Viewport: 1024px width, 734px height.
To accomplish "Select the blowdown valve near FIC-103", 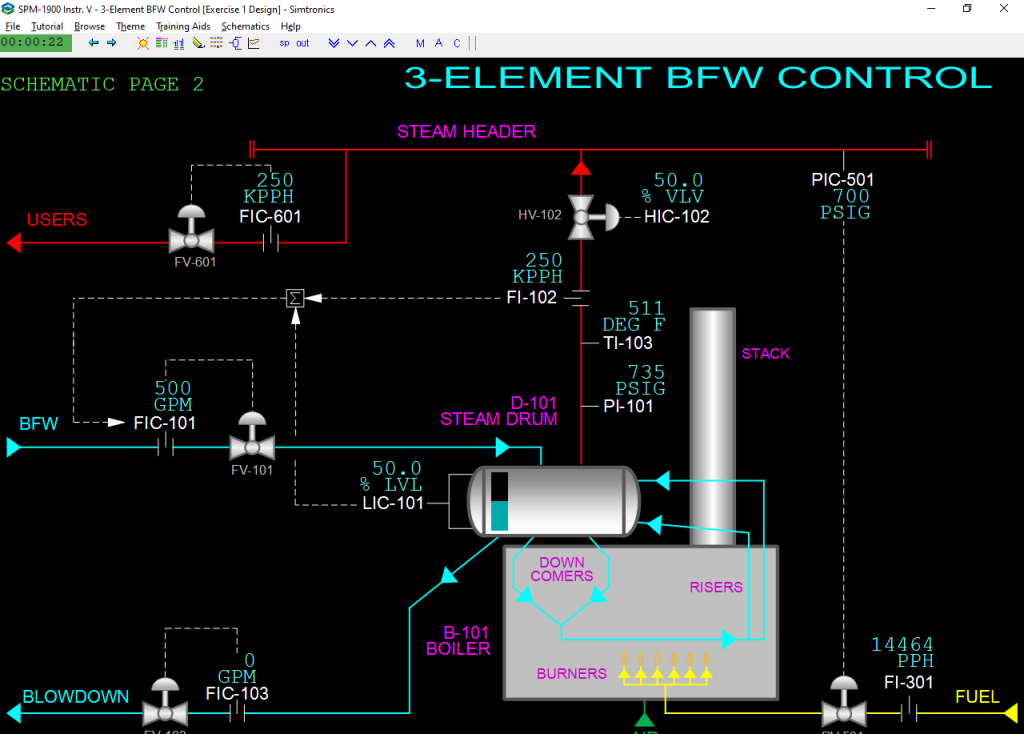I will point(165,701).
